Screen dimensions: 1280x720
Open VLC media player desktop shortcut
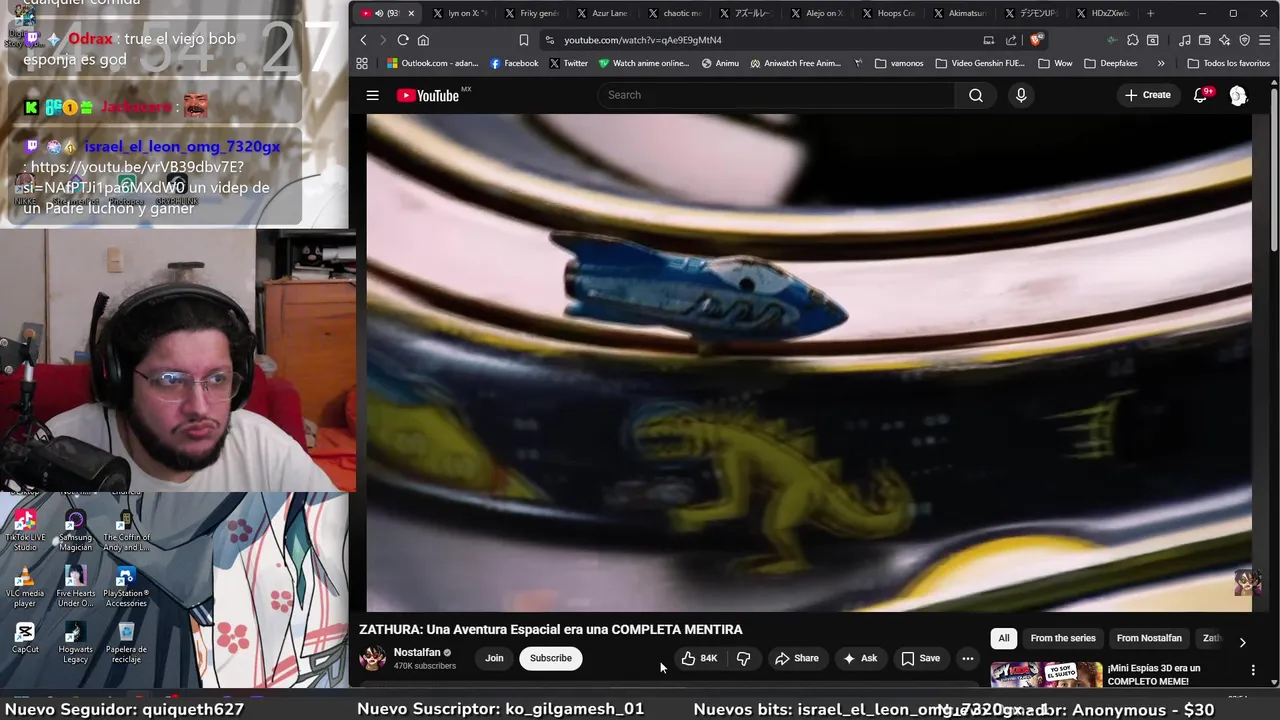tap(25, 586)
